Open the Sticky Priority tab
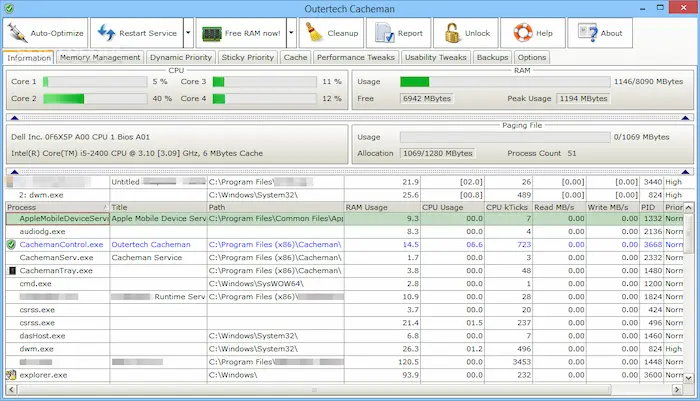Image resolution: width=700 pixels, height=401 pixels. pos(248,57)
